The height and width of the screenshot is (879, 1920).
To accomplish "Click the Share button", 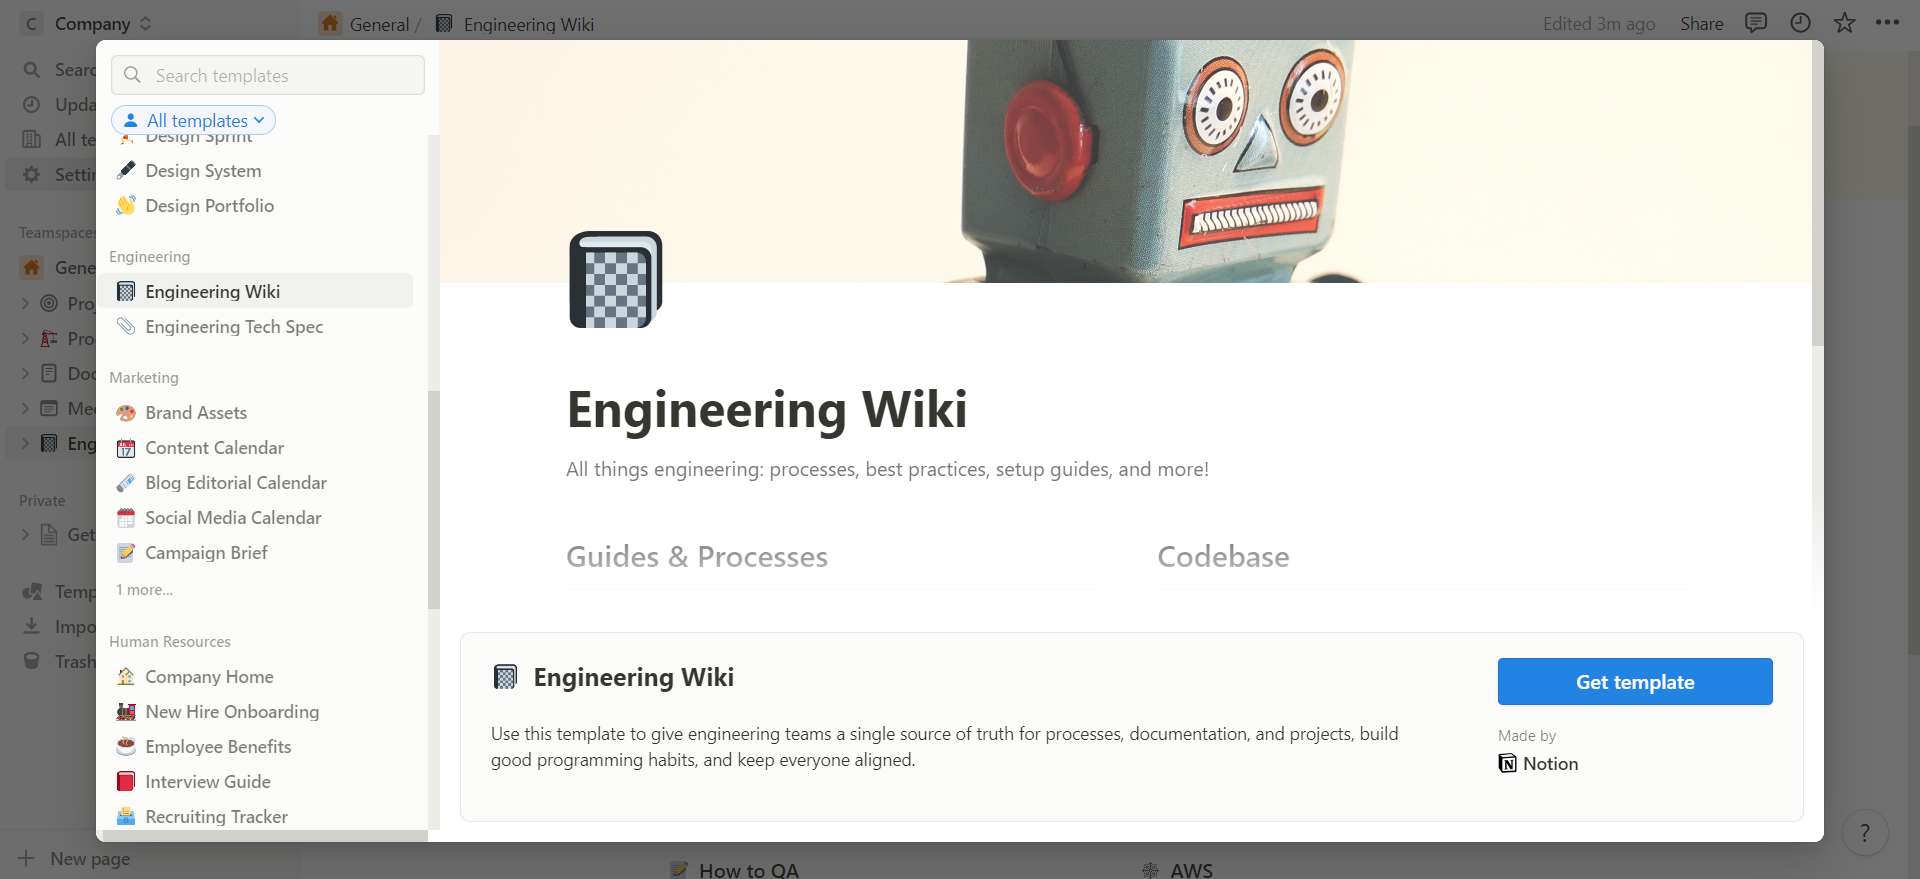I will coord(1701,23).
